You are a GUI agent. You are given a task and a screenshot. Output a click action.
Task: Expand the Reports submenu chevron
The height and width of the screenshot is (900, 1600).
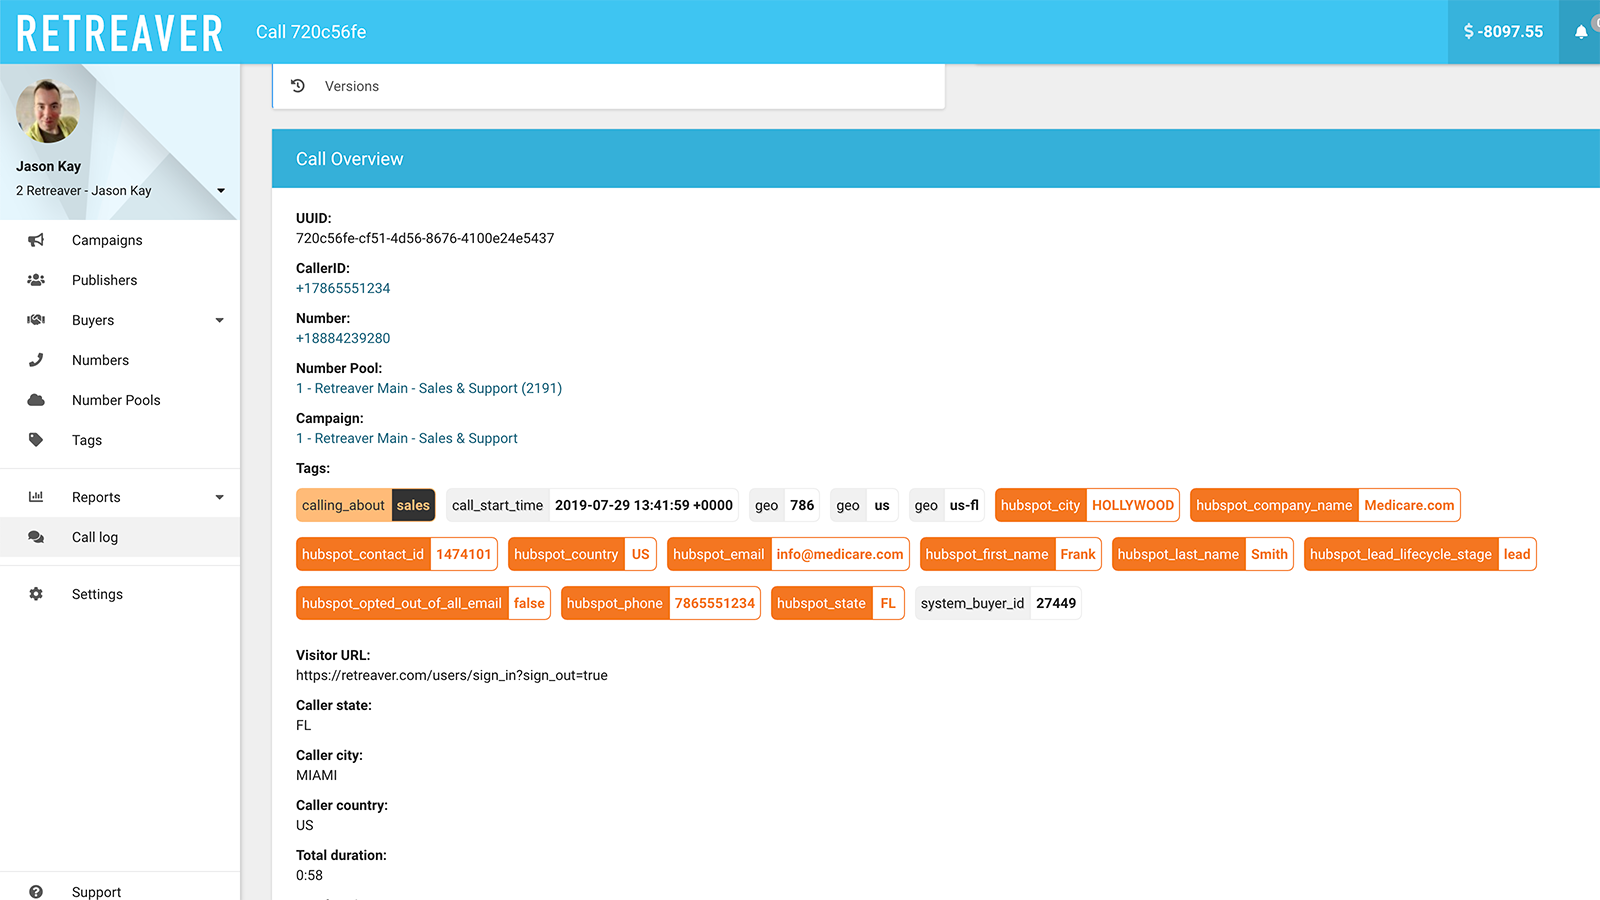(219, 496)
